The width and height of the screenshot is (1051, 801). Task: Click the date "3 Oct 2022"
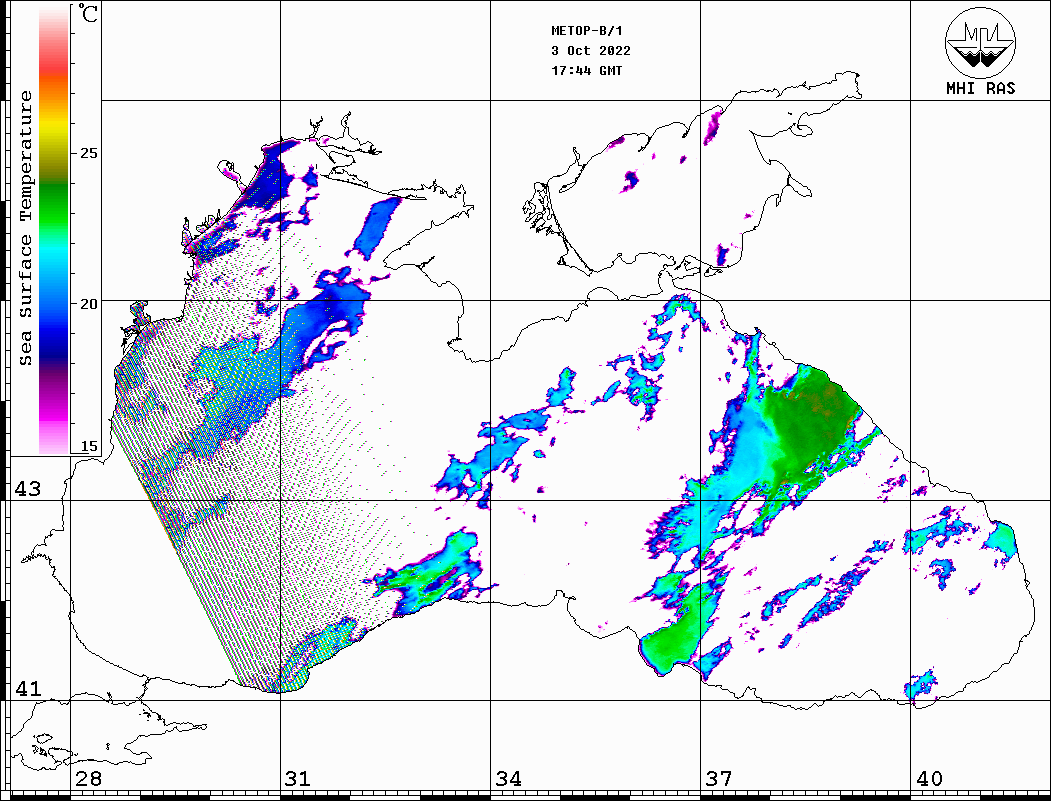click(591, 51)
